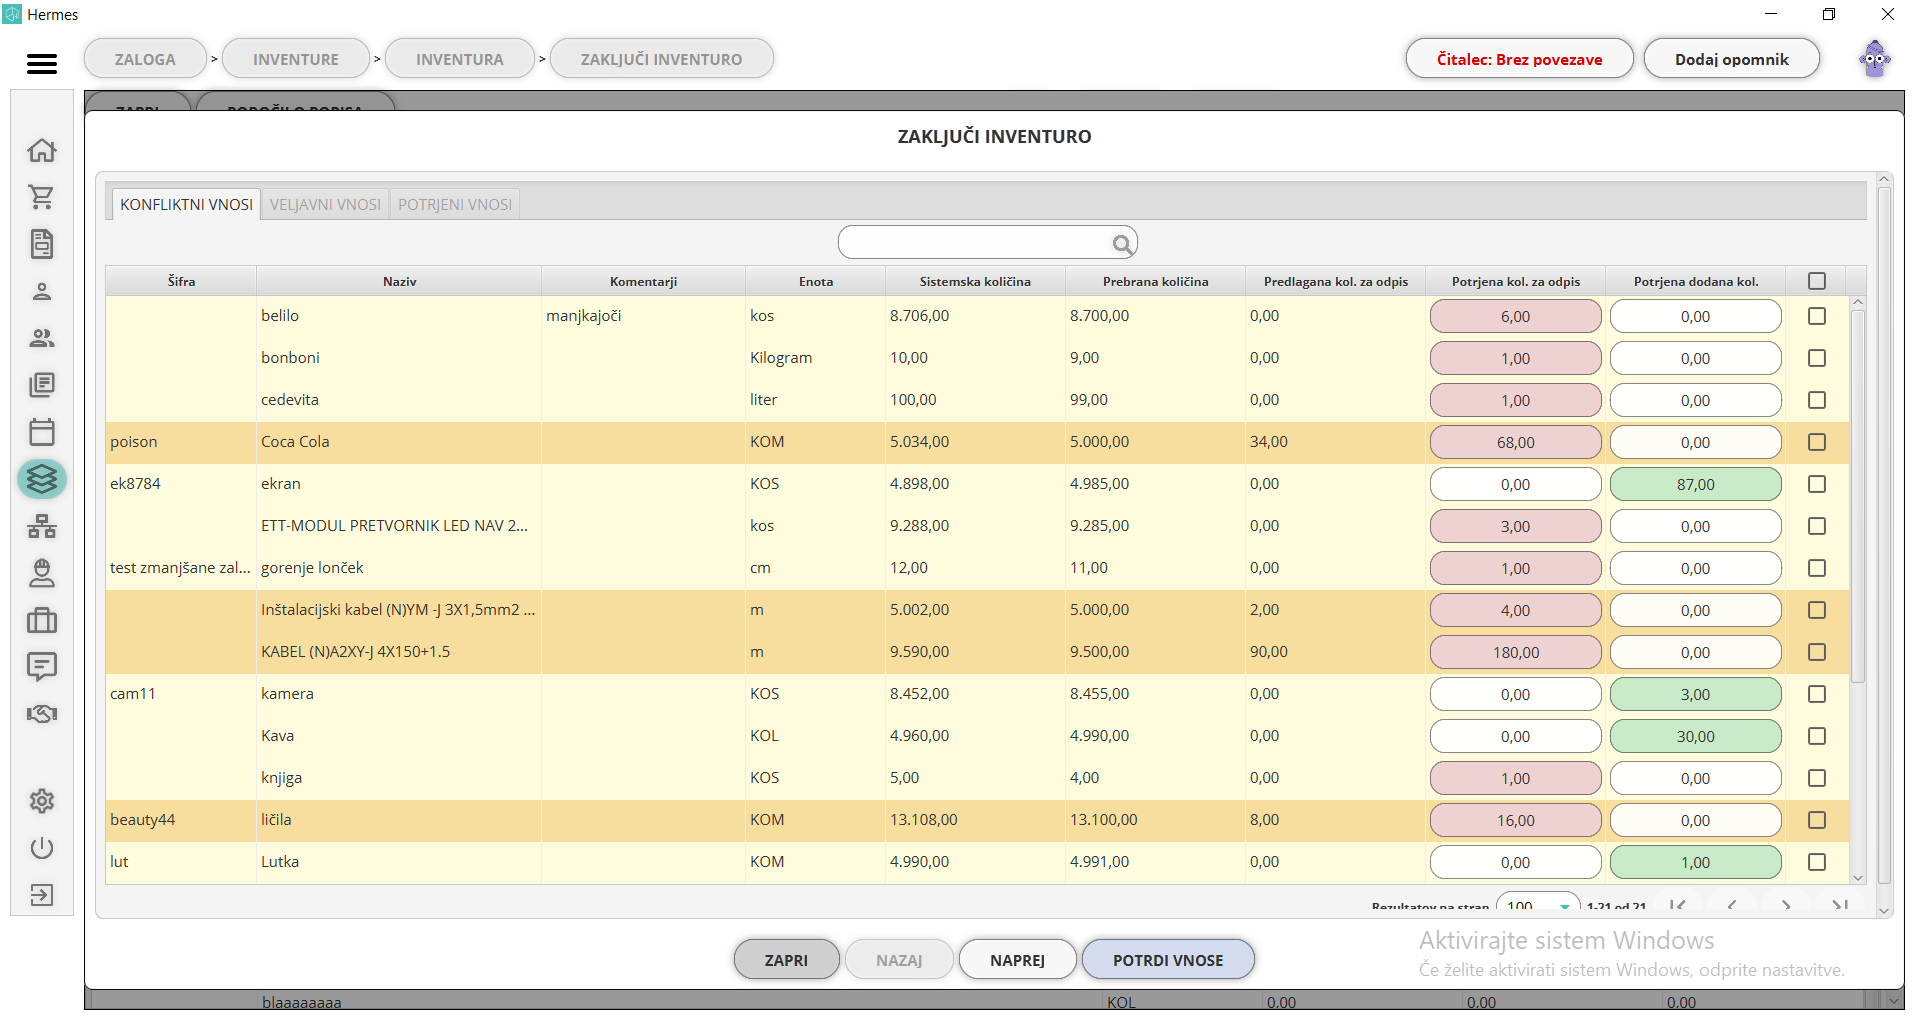This screenshot has height=1028, width=1916.
Task: Check the cedevita row checkbox
Action: click(x=1817, y=400)
